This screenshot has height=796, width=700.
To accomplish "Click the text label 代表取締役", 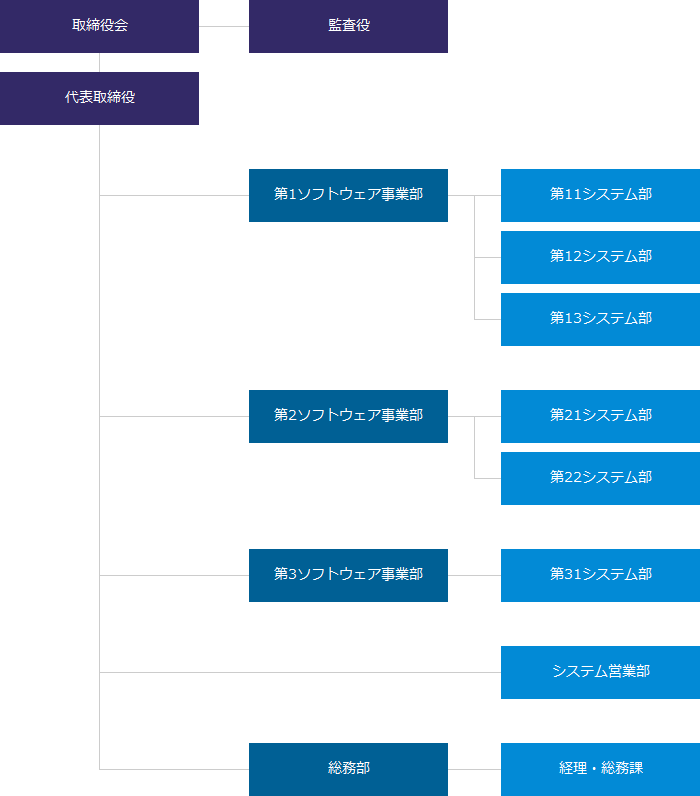I will [99, 97].
